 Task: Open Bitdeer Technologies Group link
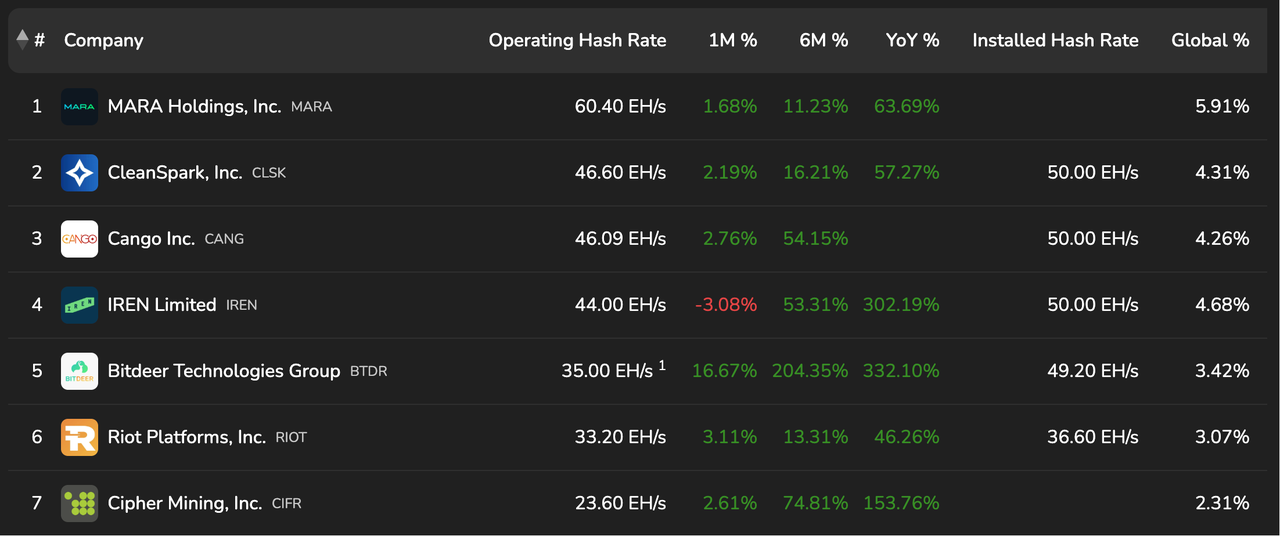point(224,371)
